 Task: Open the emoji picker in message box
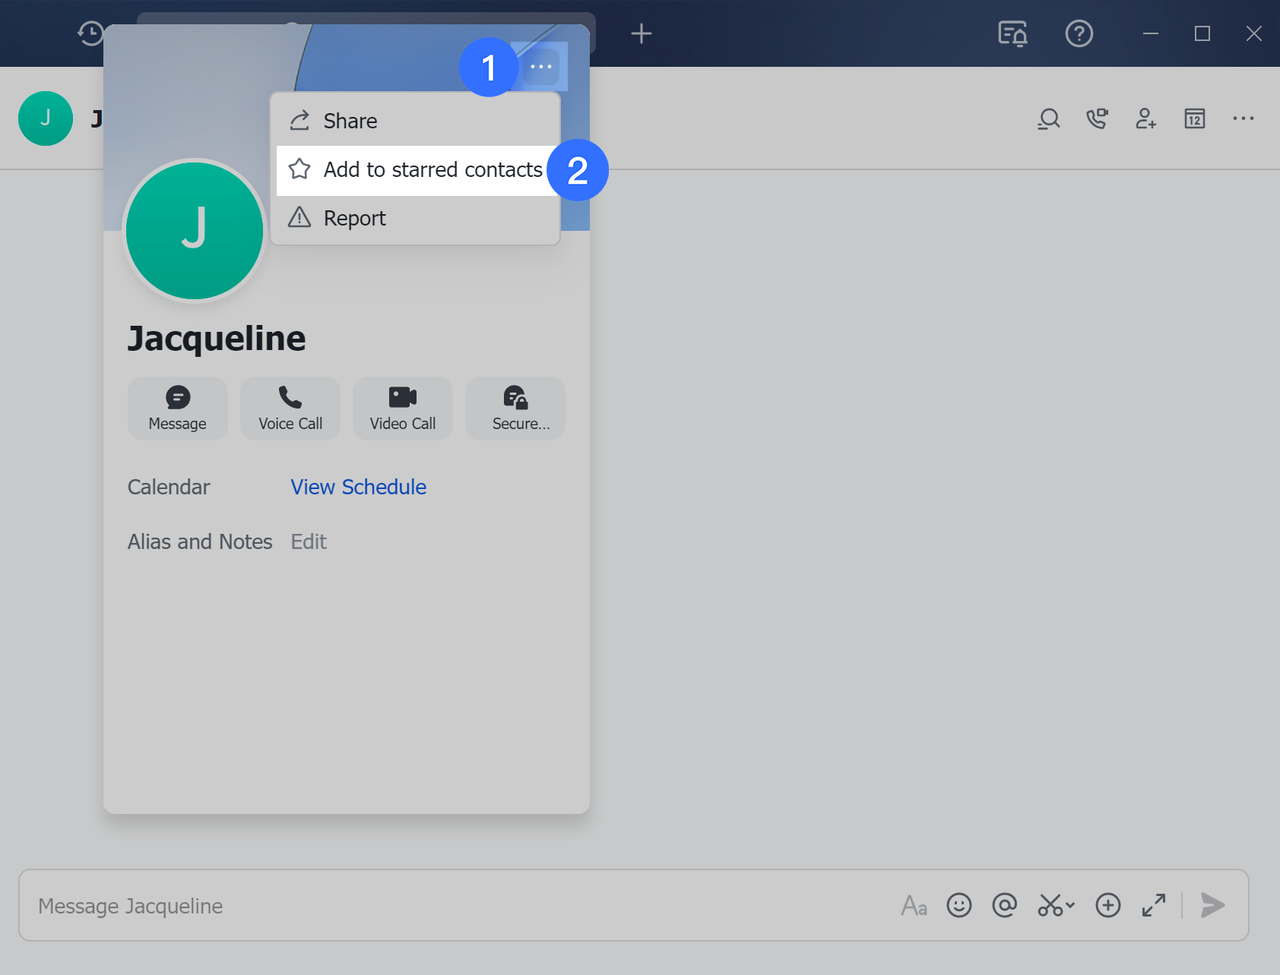[959, 906]
